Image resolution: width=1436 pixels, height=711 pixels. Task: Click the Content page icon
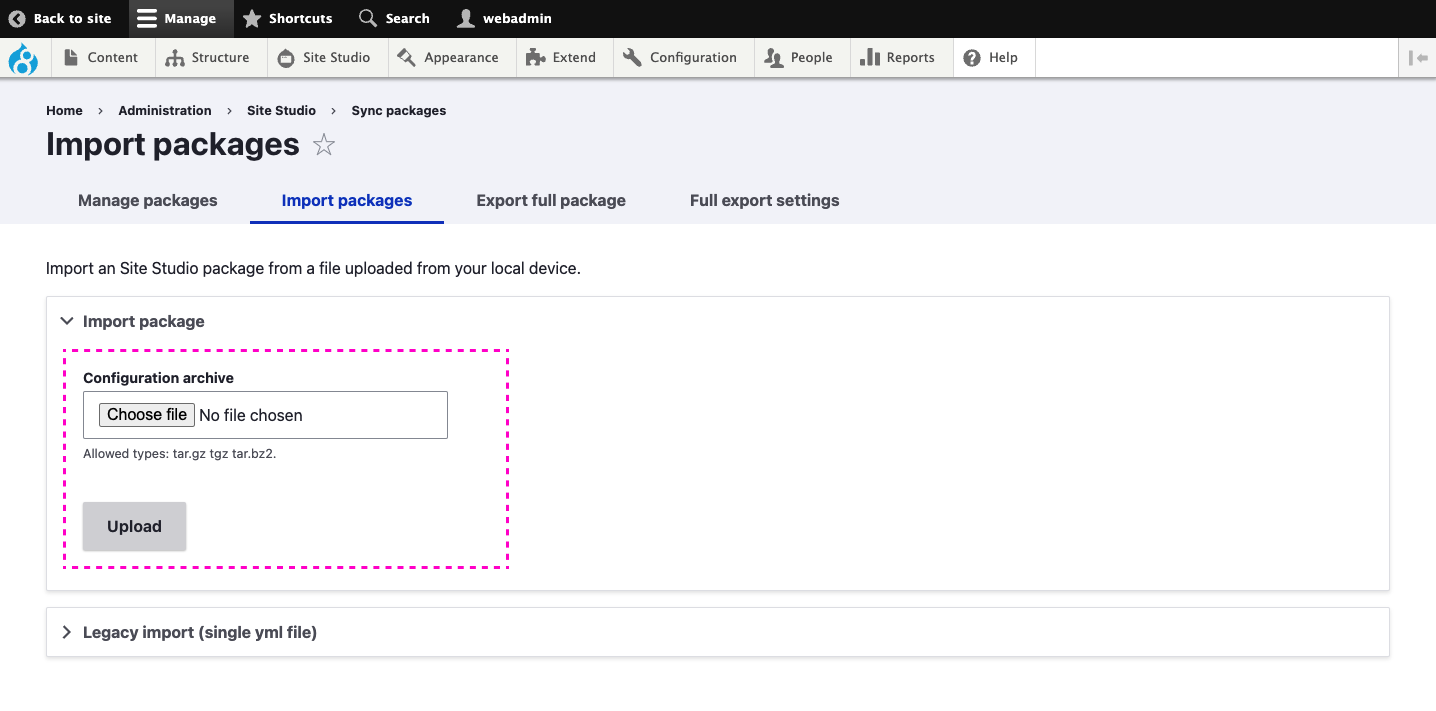click(x=71, y=57)
